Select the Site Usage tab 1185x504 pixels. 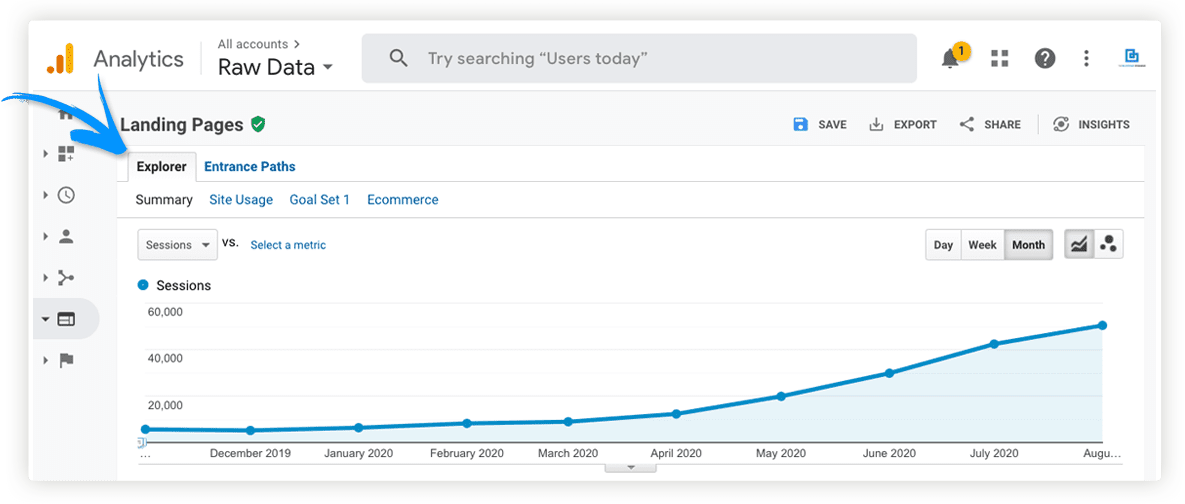241,200
